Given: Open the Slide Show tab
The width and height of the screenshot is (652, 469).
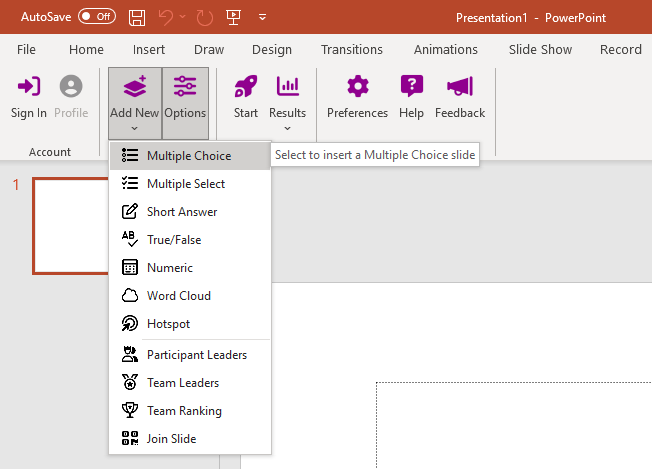Looking at the screenshot, I should click(x=540, y=49).
